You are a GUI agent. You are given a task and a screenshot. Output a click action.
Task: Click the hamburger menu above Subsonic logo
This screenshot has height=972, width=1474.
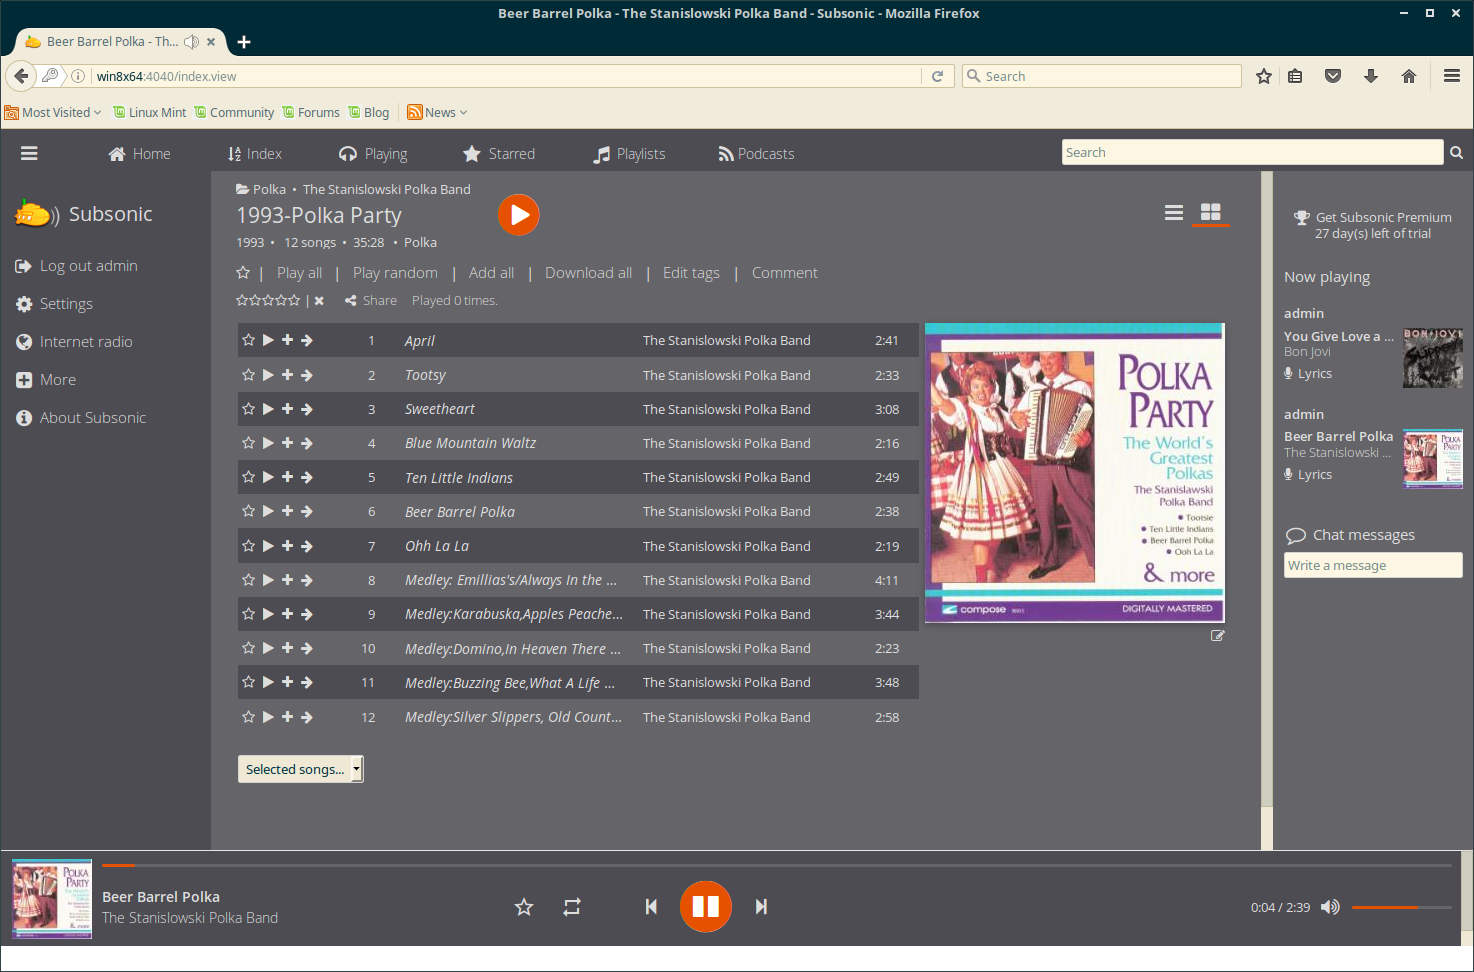[29, 153]
